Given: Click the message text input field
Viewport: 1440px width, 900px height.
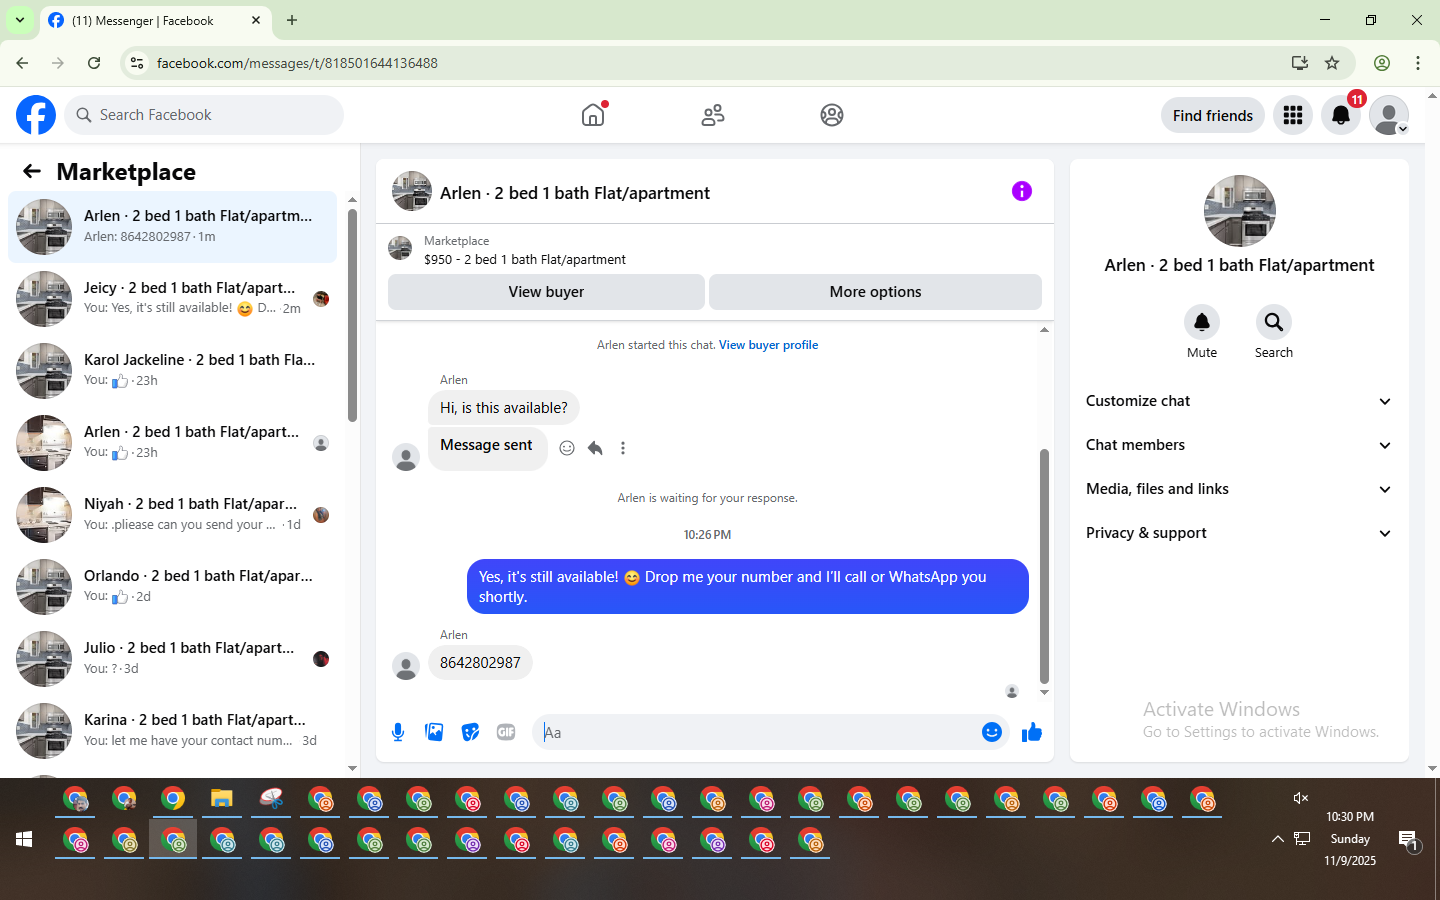Looking at the screenshot, I should coord(755,732).
